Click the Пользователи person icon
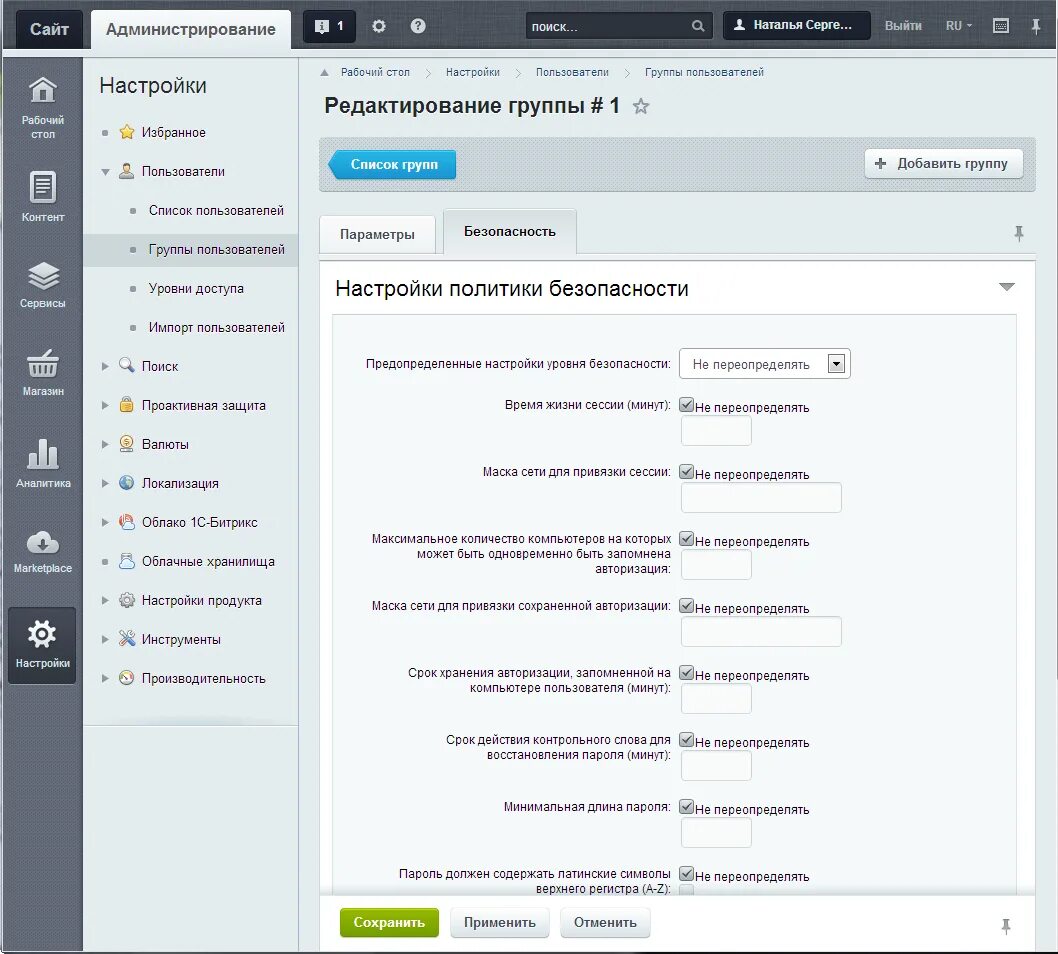 pos(126,171)
